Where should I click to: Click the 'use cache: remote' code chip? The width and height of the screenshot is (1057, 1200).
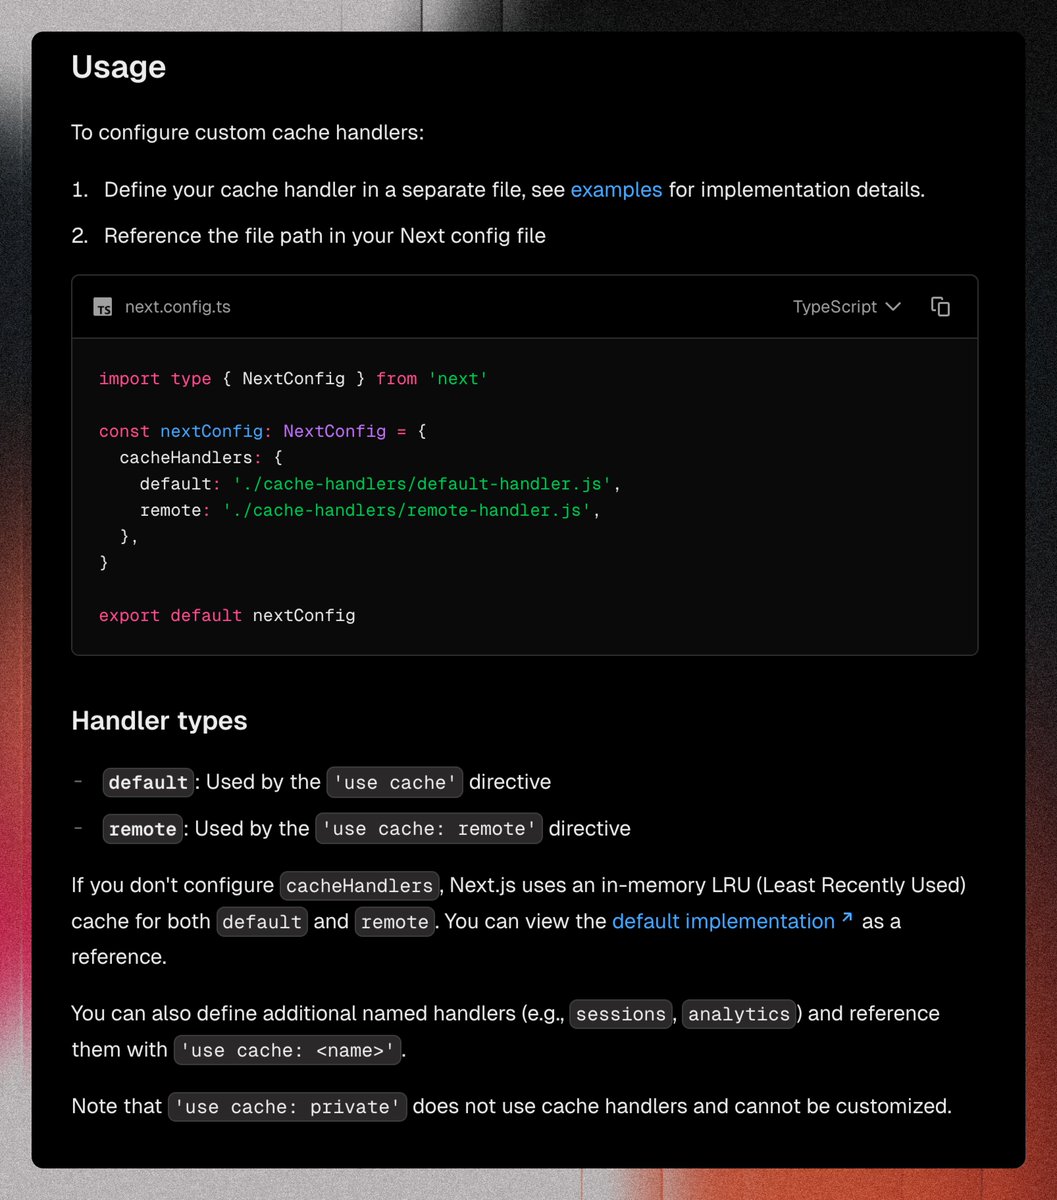click(x=428, y=829)
